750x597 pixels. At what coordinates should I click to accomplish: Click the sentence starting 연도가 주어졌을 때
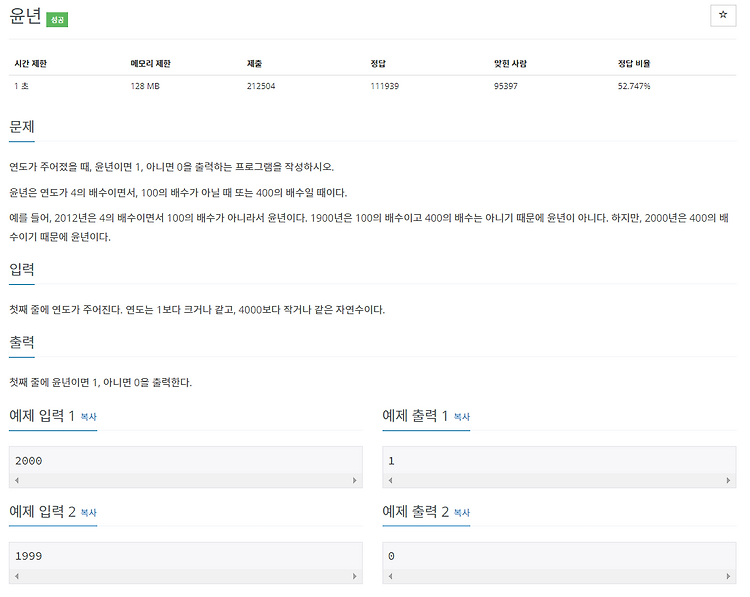pyautogui.click(x=172, y=167)
